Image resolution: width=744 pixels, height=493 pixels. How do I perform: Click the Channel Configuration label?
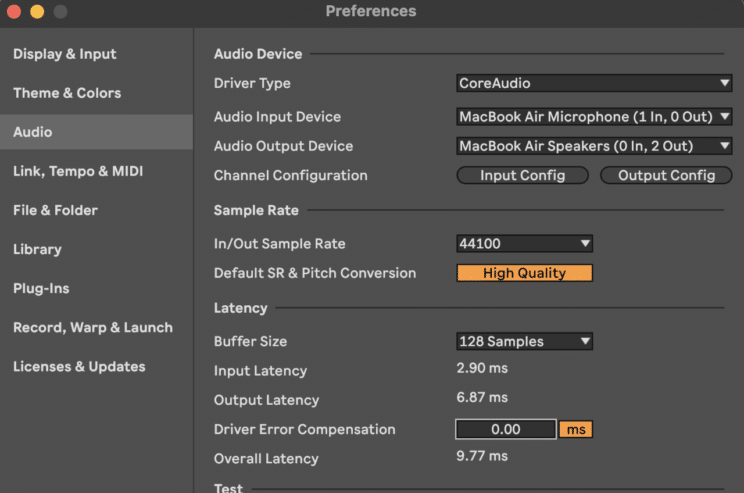tap(290, 176)
